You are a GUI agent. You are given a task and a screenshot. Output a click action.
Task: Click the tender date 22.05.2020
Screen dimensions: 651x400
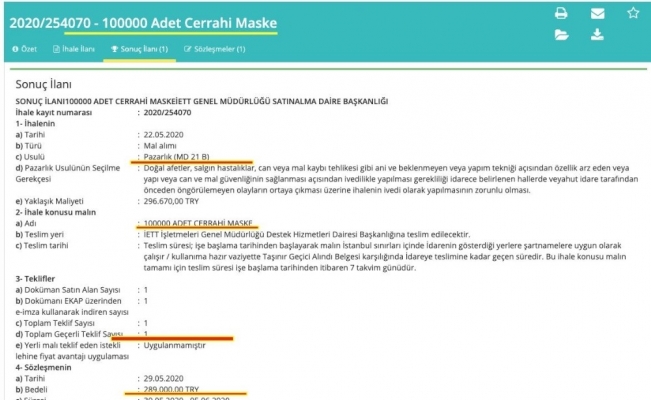pos(167,135)
